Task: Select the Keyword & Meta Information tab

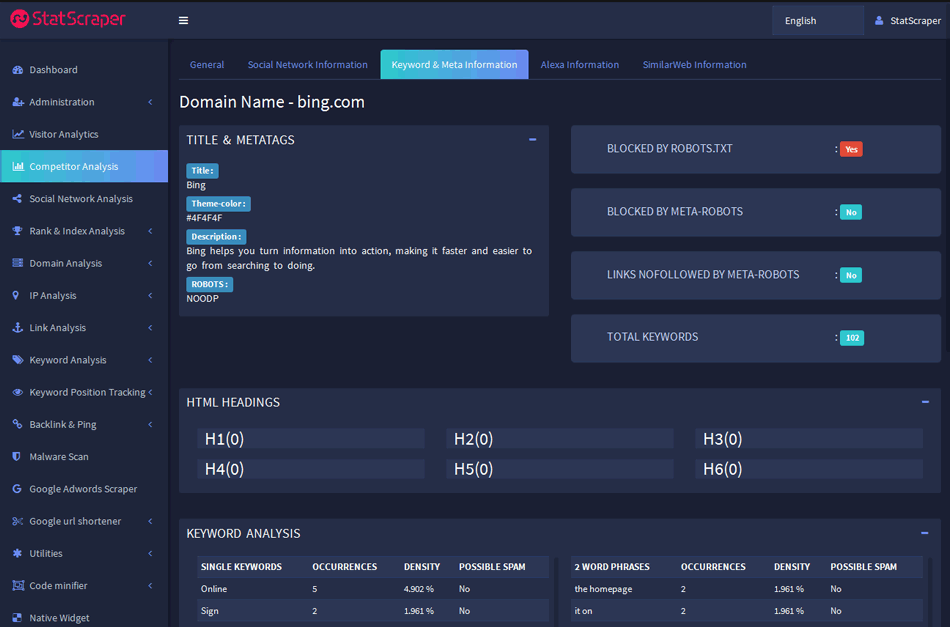Action: (454, 64)
